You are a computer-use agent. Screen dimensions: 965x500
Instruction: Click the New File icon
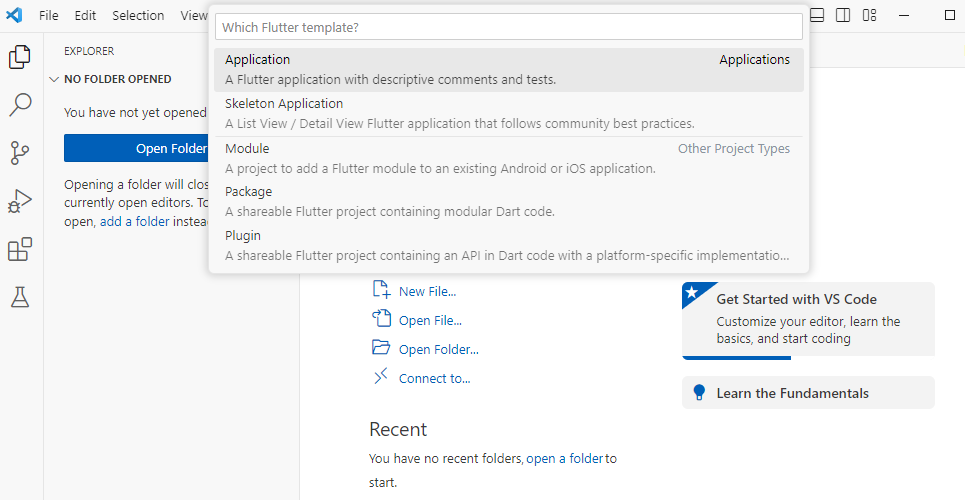(x=381, y=289)
